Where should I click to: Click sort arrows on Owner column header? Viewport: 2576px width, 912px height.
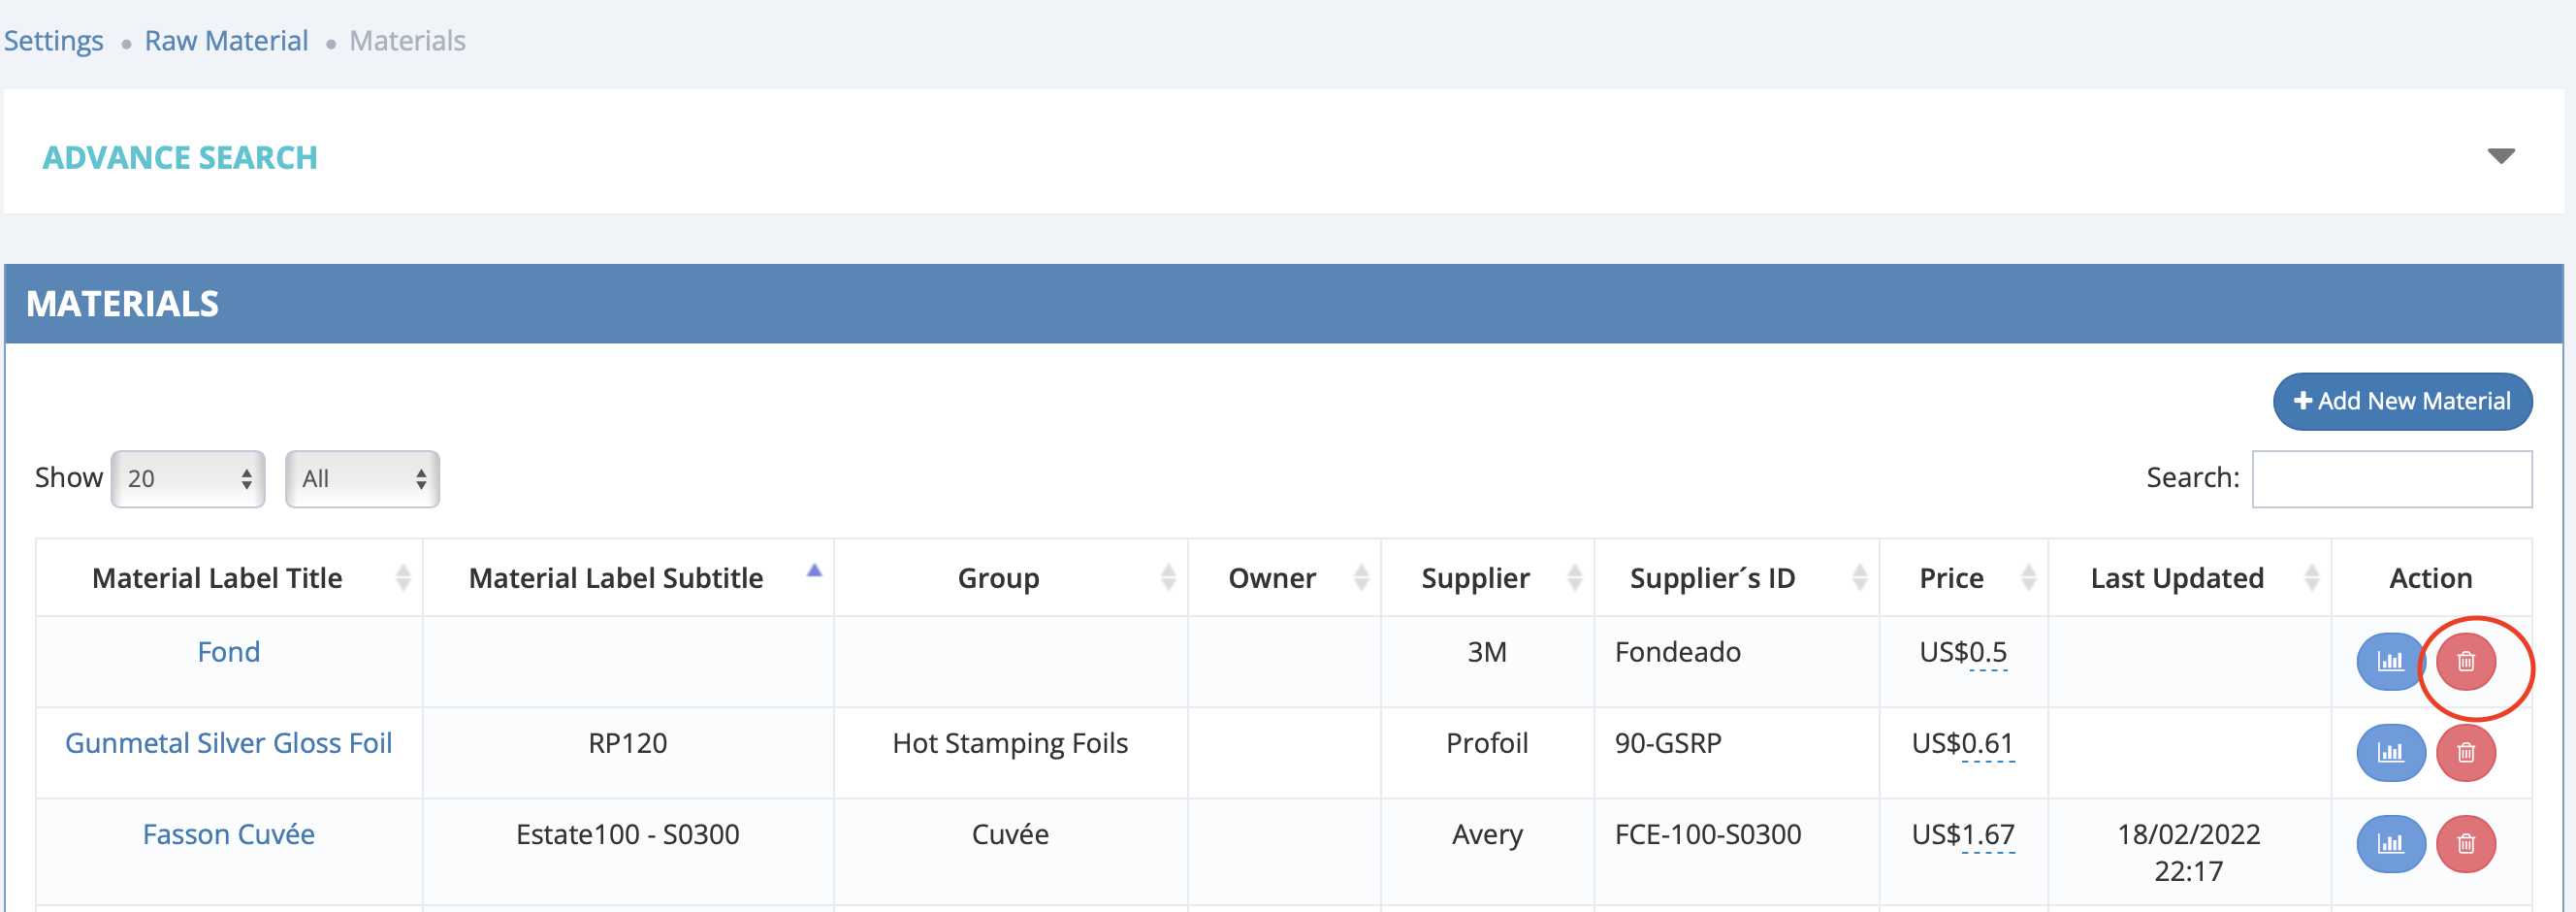click(1360, 576)
